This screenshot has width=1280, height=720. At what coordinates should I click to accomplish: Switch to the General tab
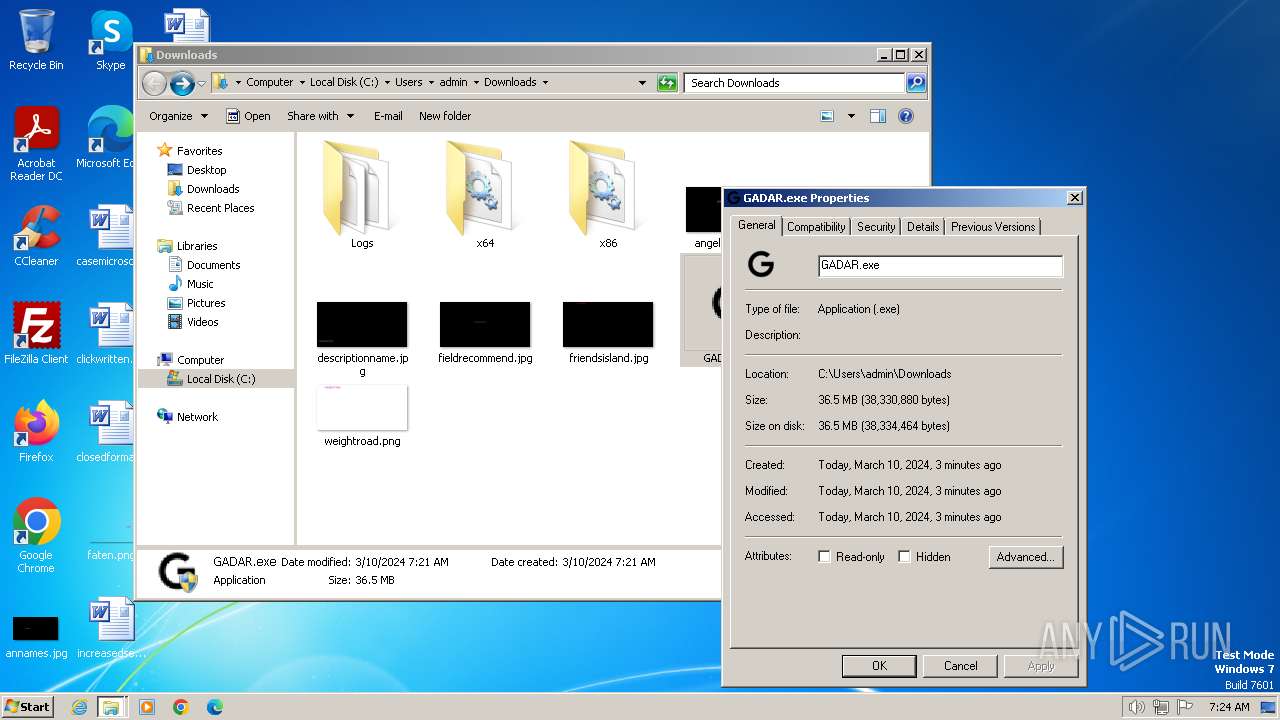(756, 225)
